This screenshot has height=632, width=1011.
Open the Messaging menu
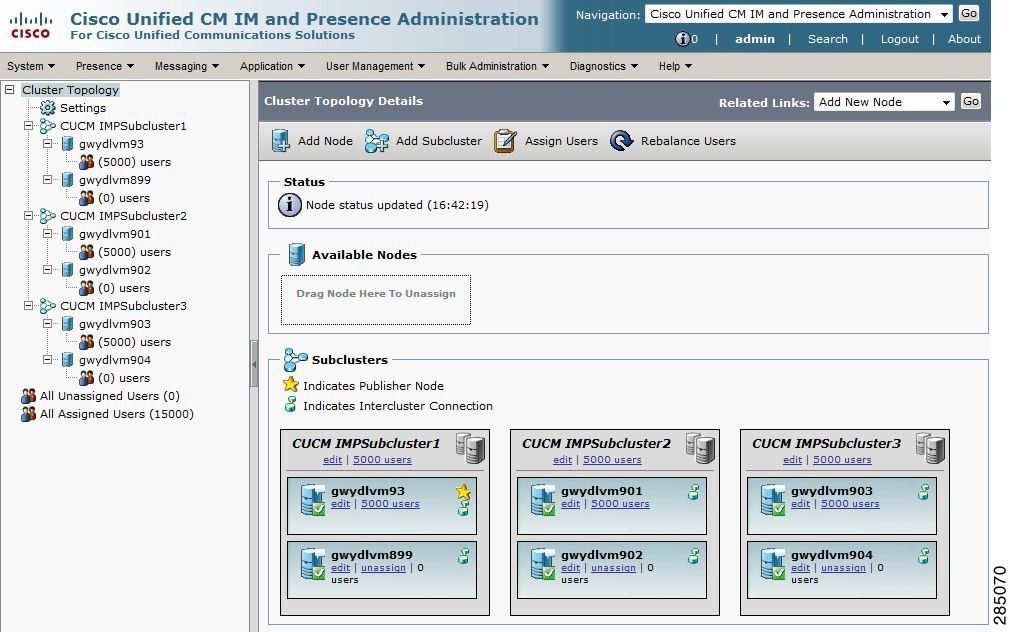coord(186,66)
